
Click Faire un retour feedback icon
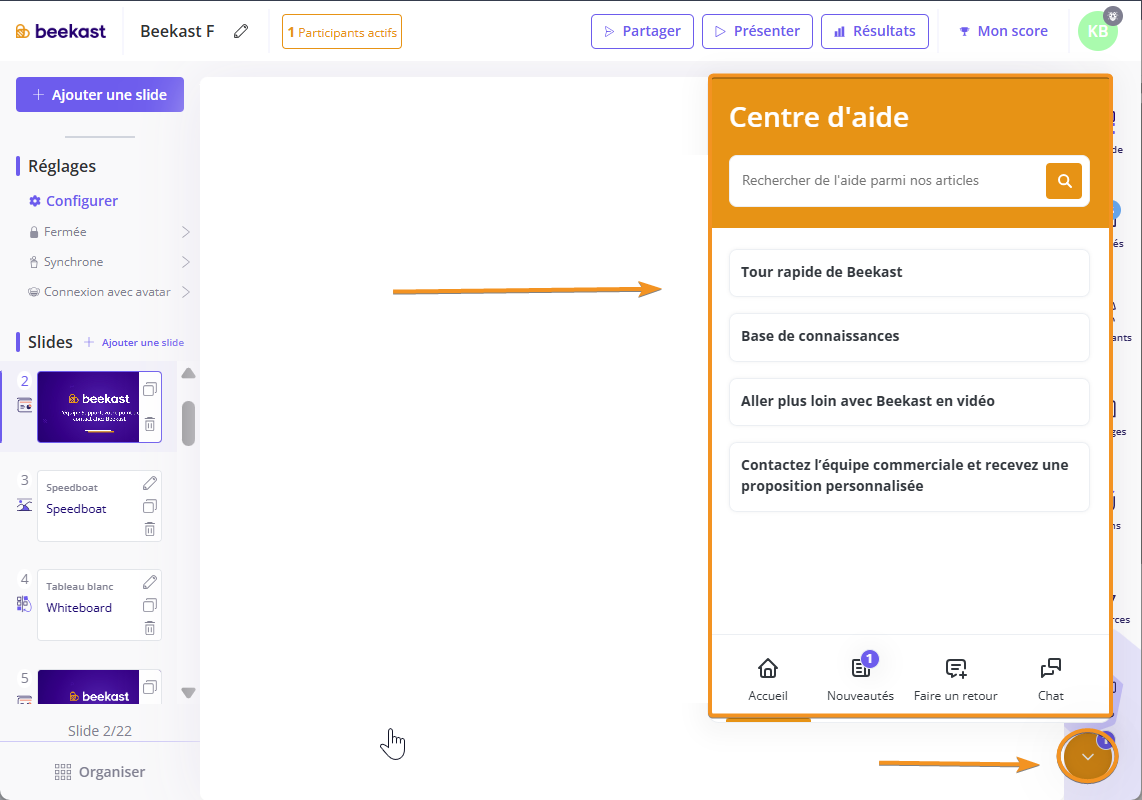point(955,678)
